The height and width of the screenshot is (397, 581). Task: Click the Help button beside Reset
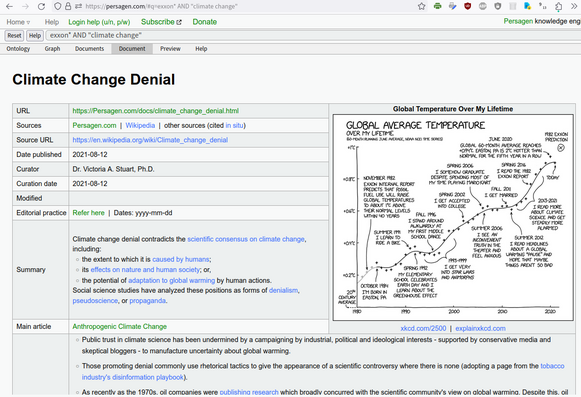(35, 36)
